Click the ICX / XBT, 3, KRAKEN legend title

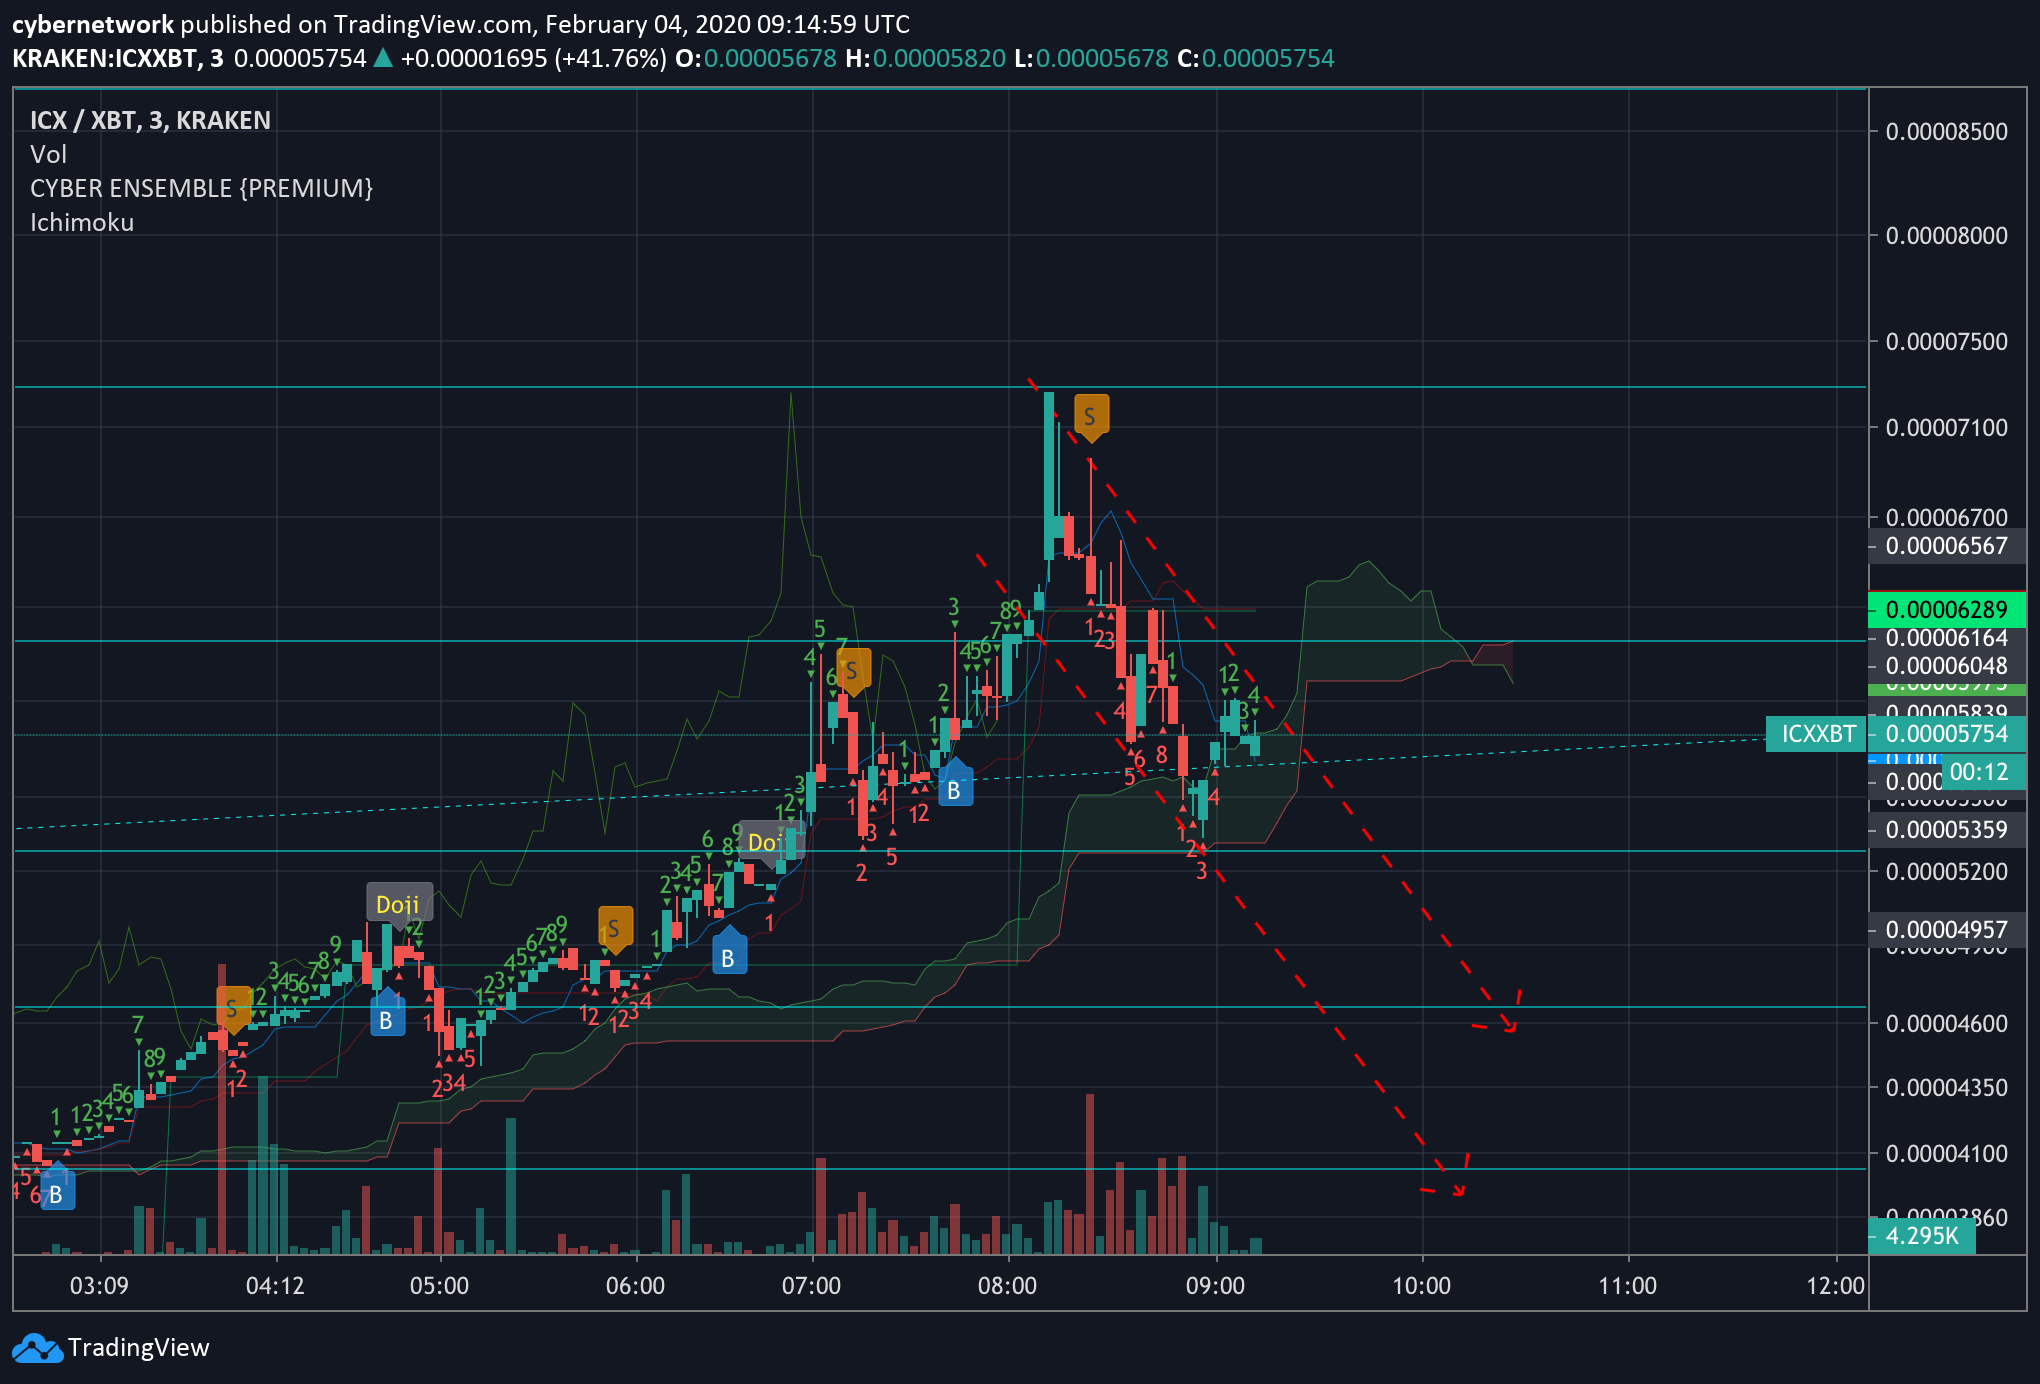pyautogui.click(x=151, y=121)
